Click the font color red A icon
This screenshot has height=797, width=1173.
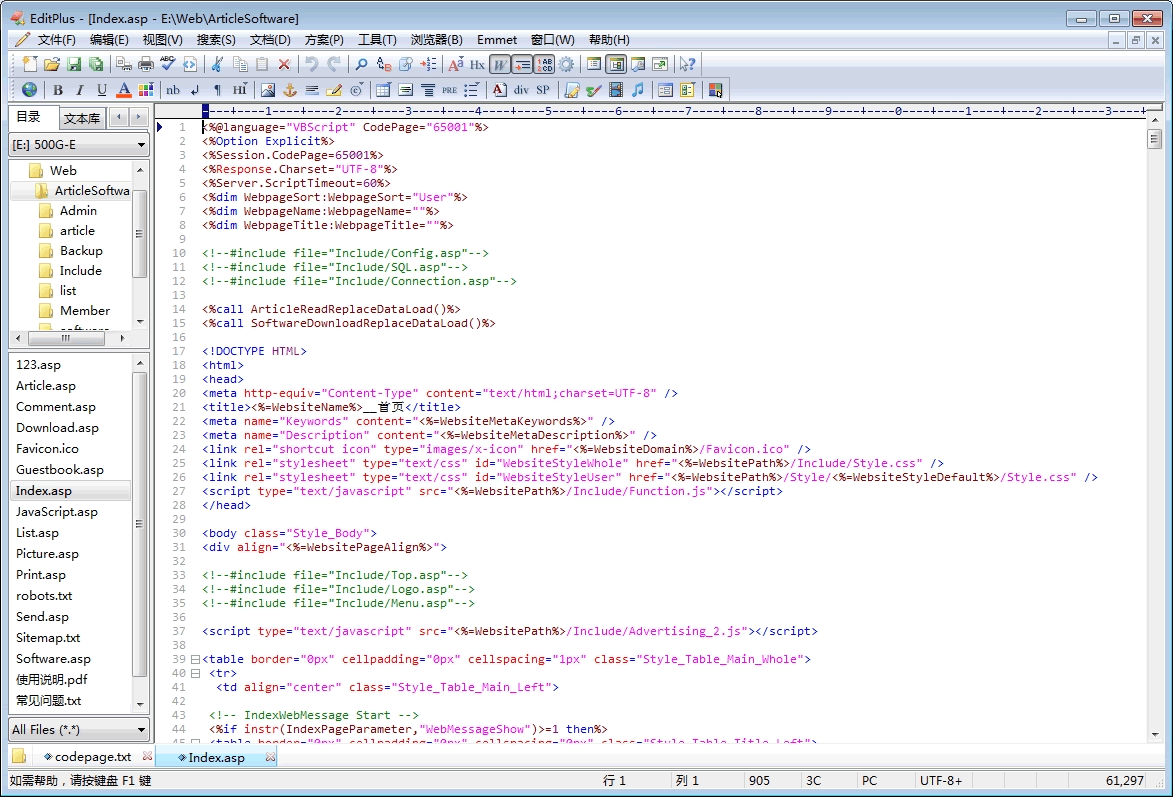coord(124,90)
